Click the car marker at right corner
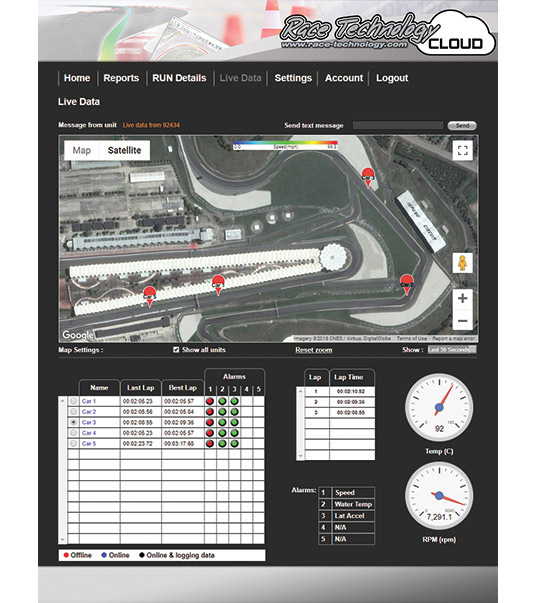This screenshot has width=537, height=603. pyautogui.click(x=407, y=284)
